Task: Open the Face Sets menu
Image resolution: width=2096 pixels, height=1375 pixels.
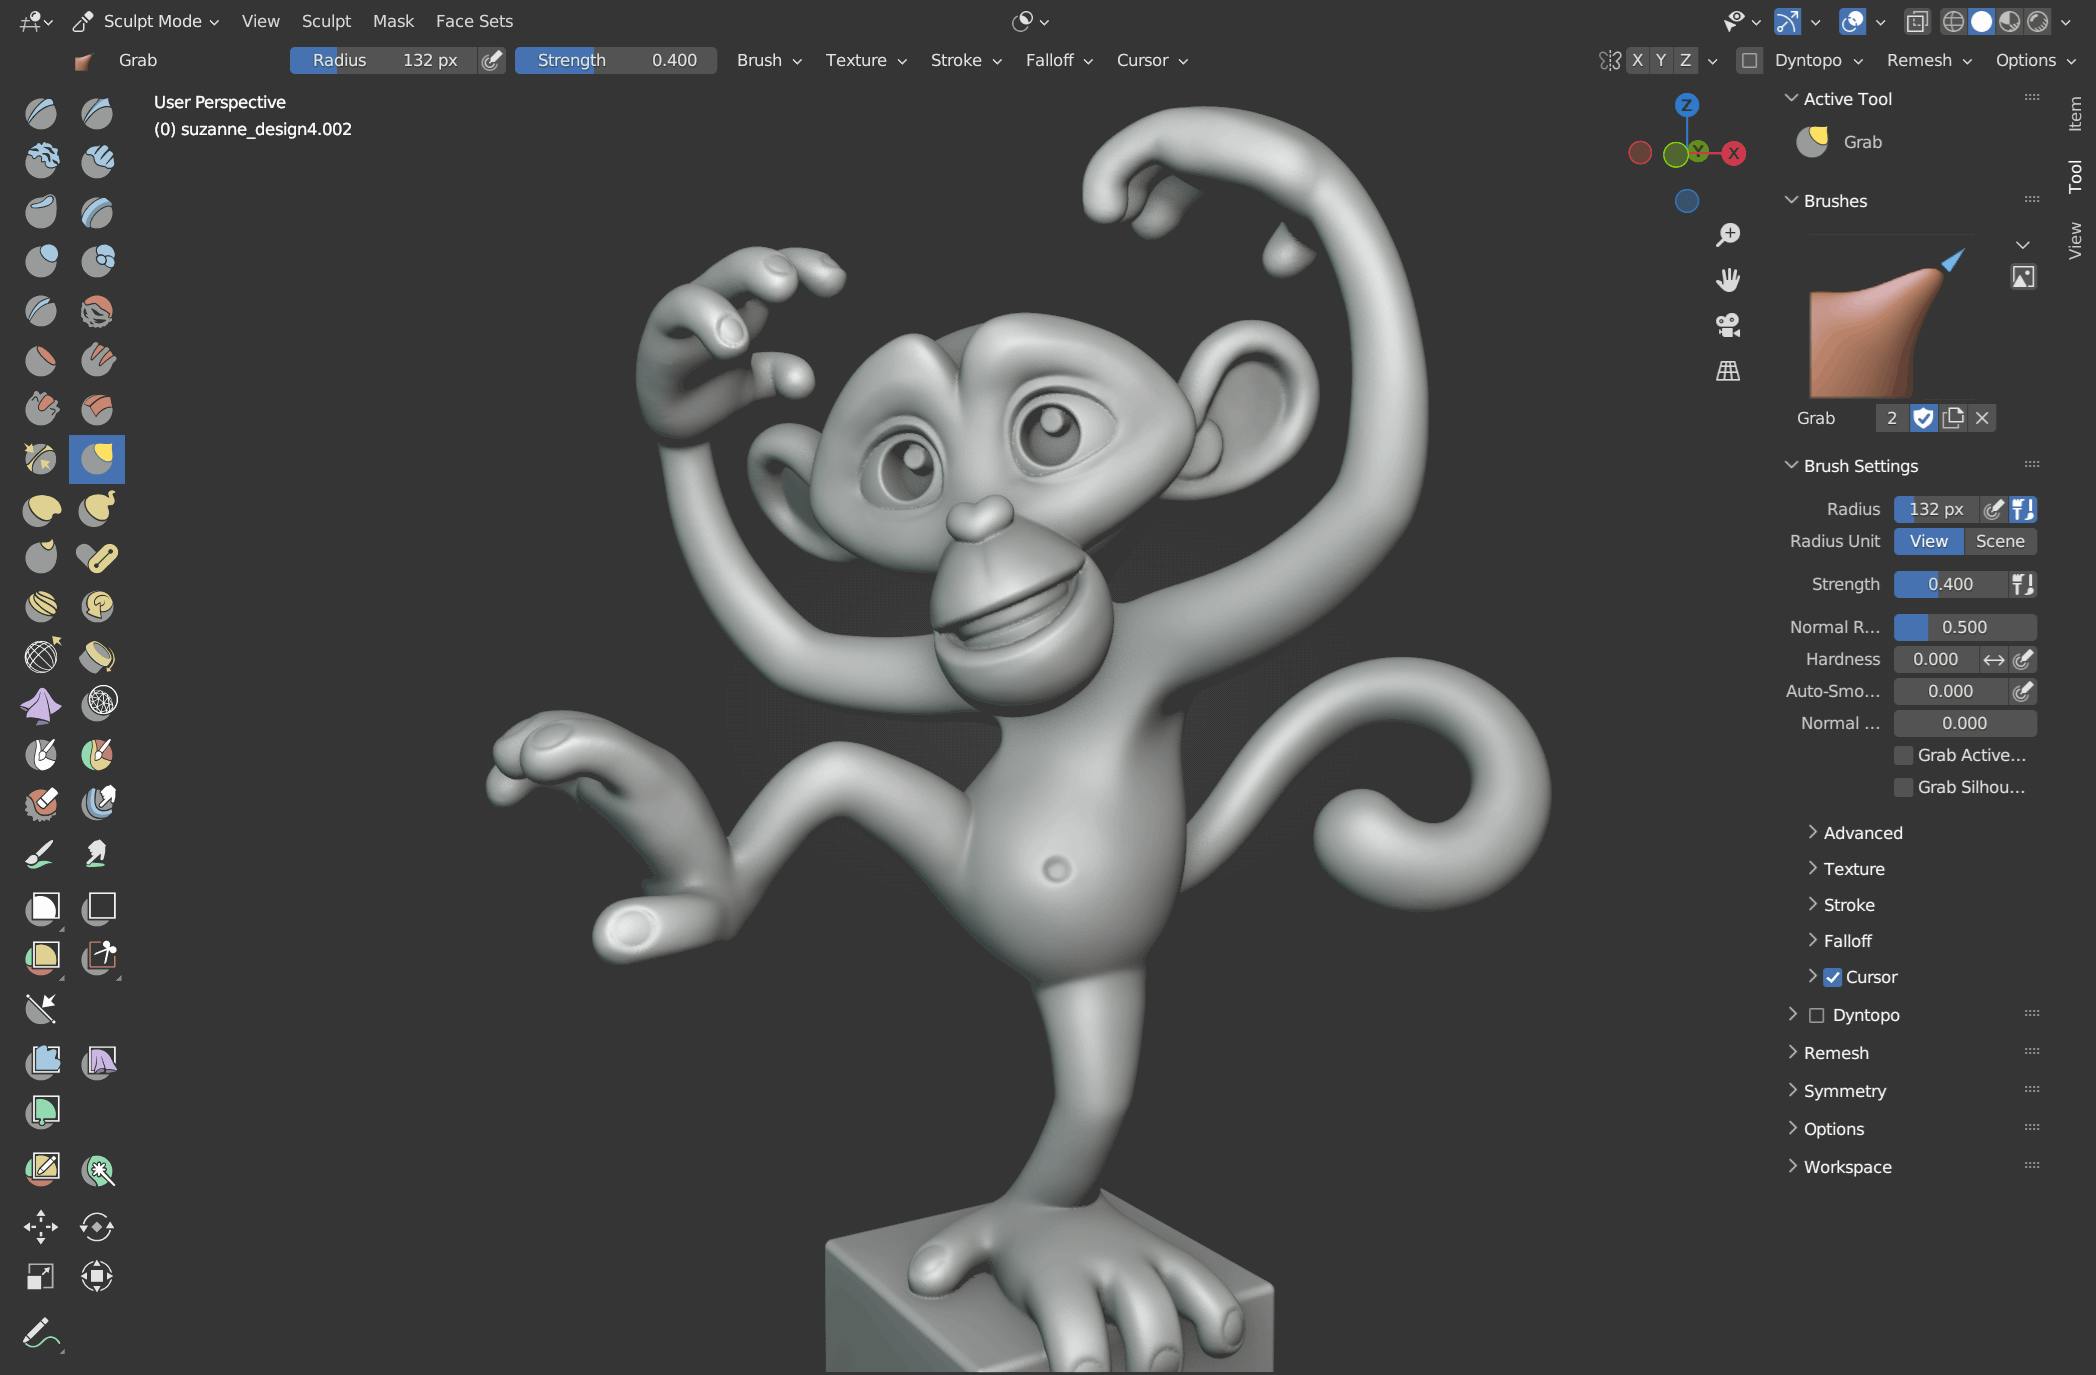Action: pyautogui.click(x=474, y=21)
